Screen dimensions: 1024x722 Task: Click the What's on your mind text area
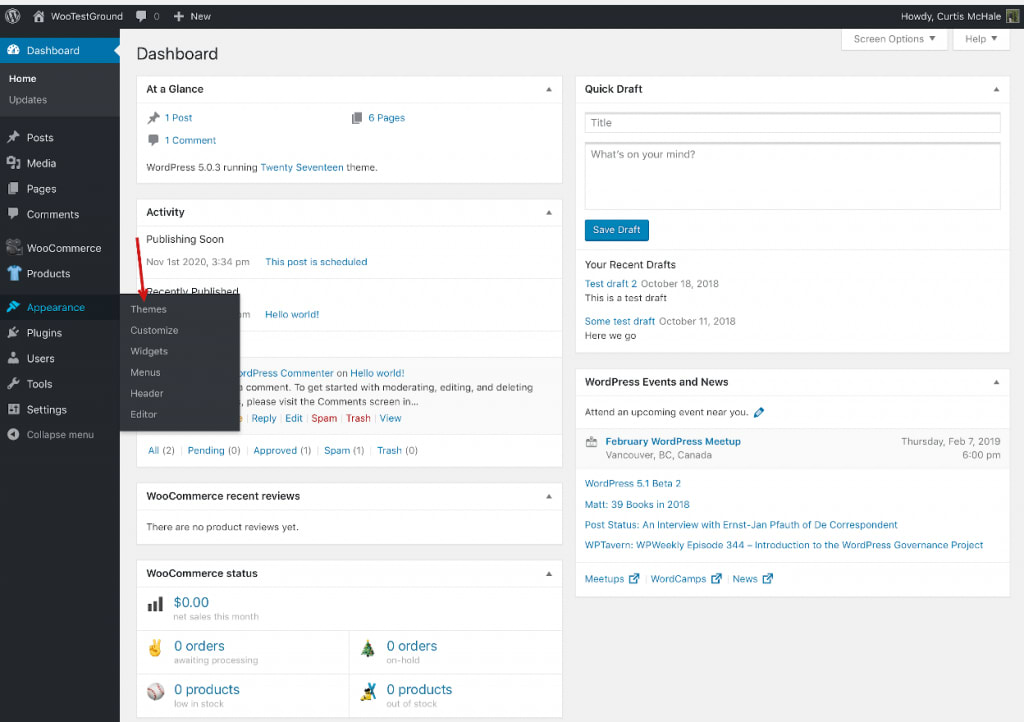792,176
